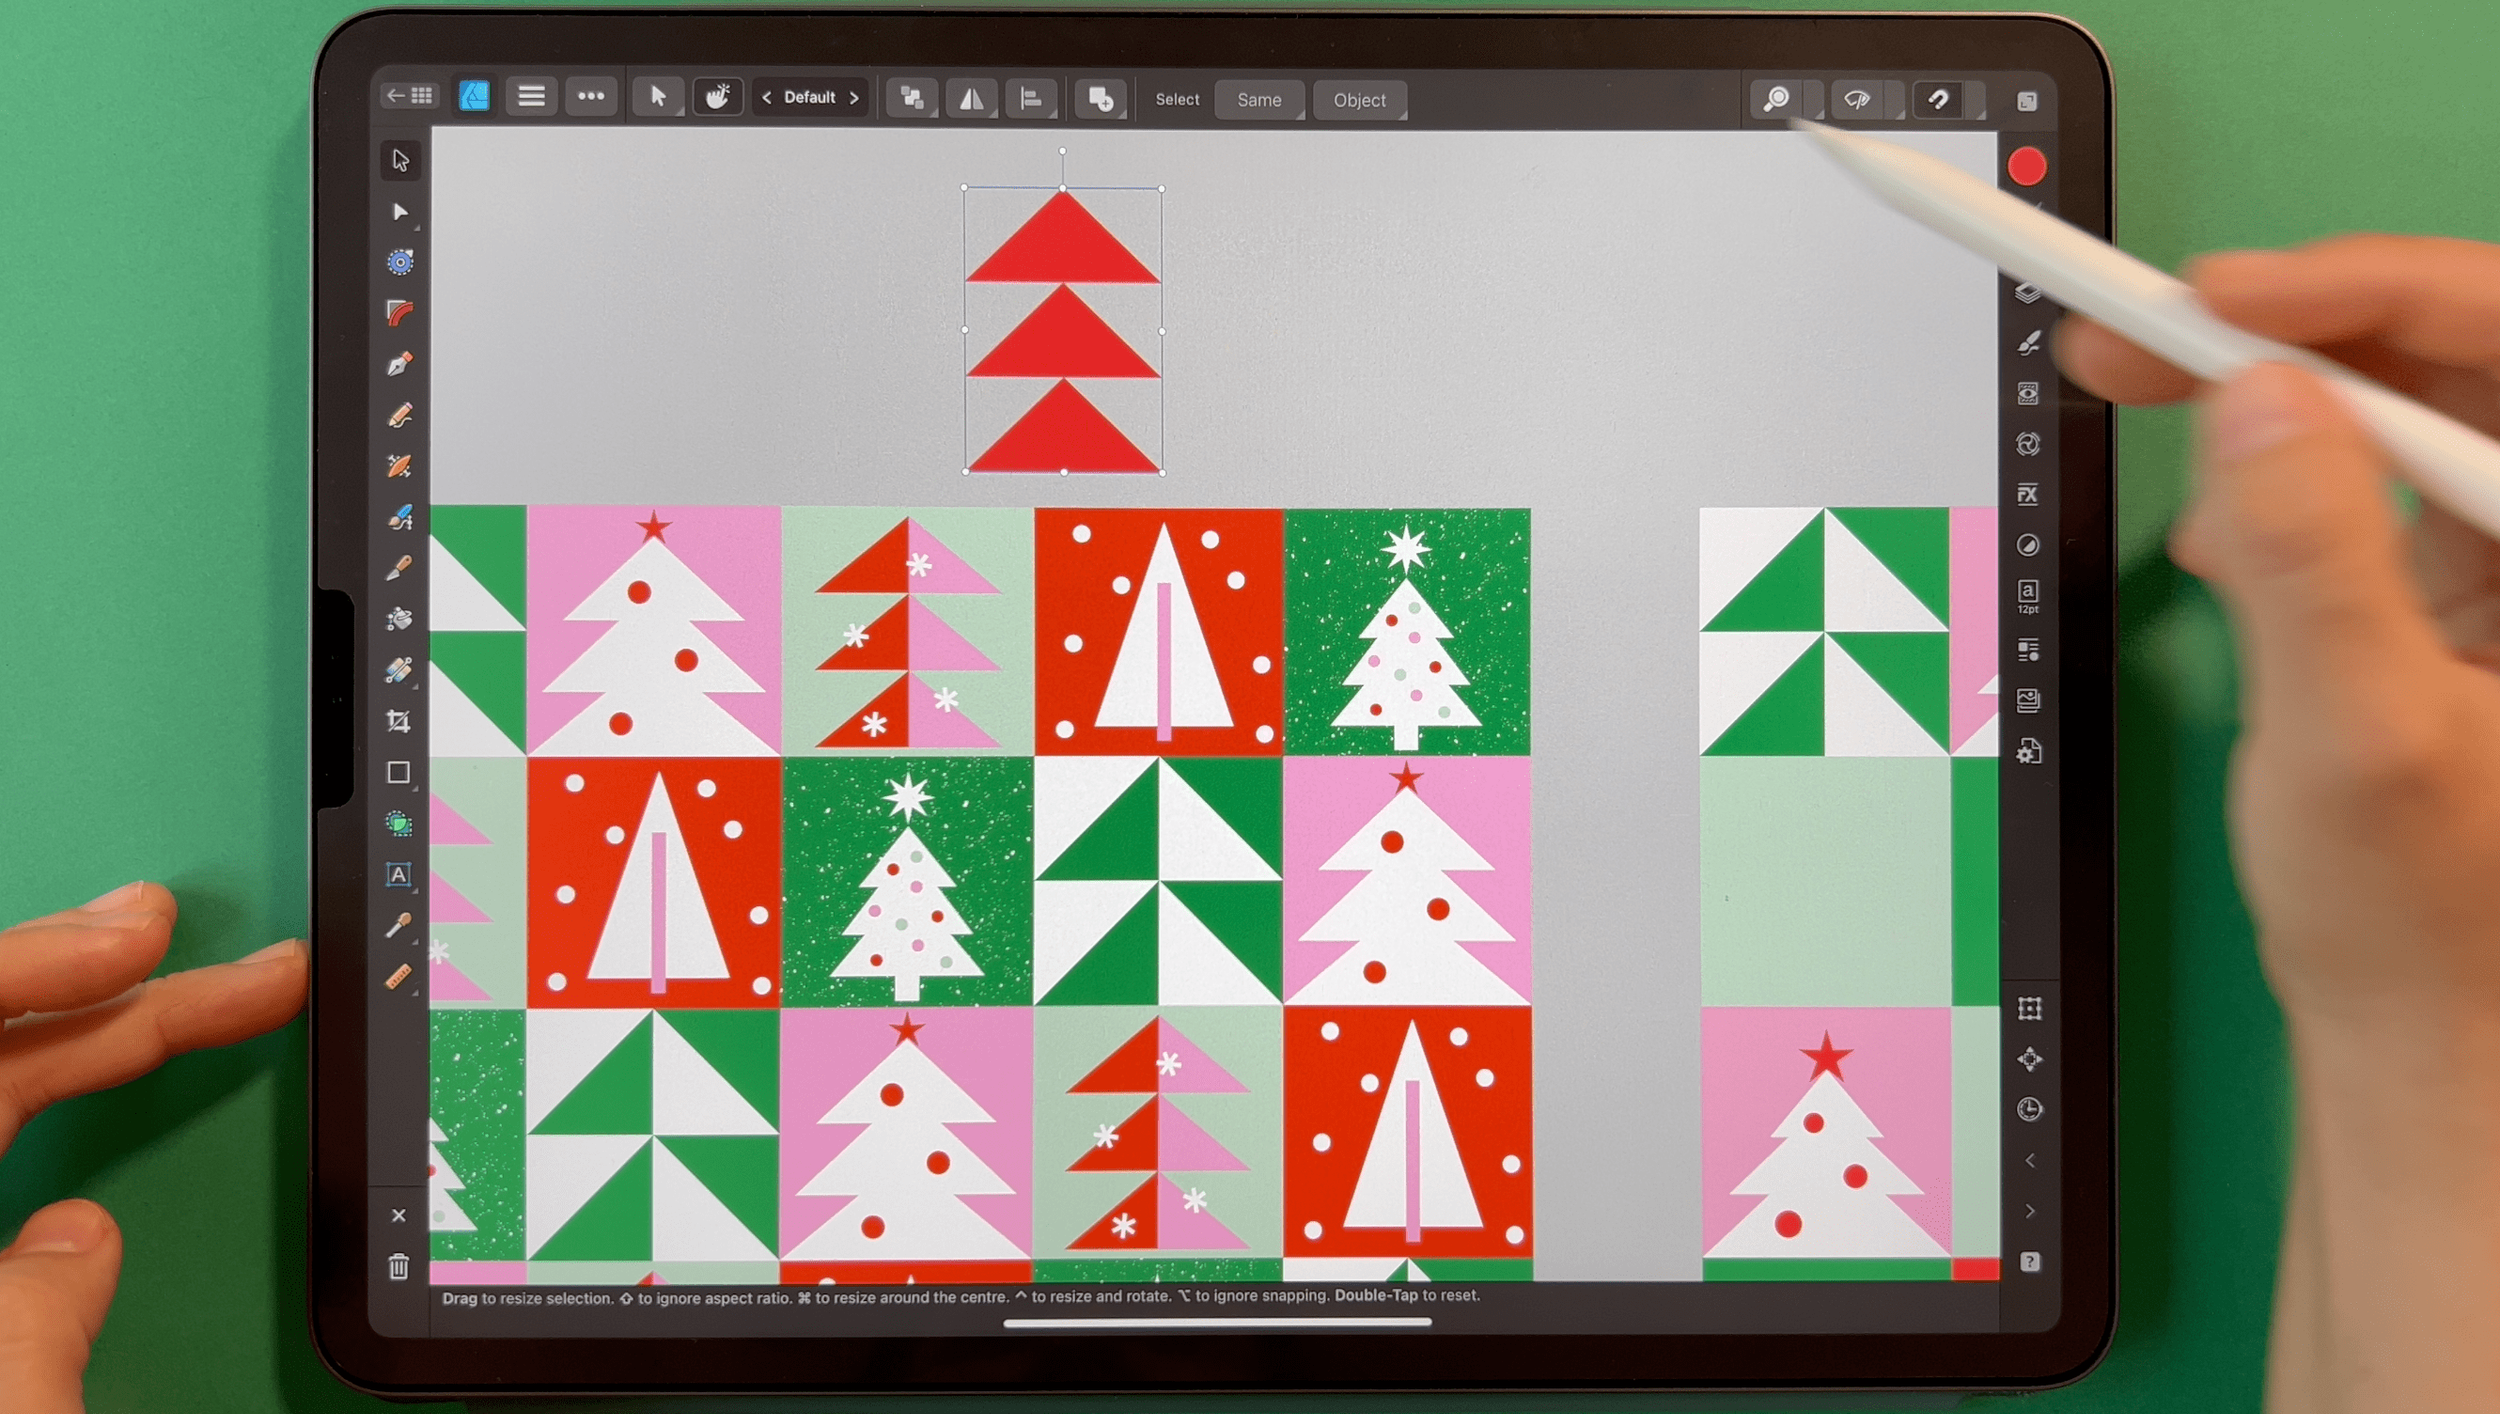The height and width of the screenshot is (1414, 2500).
Task: Open the Layers studio panel
Action: (2027, 292)
